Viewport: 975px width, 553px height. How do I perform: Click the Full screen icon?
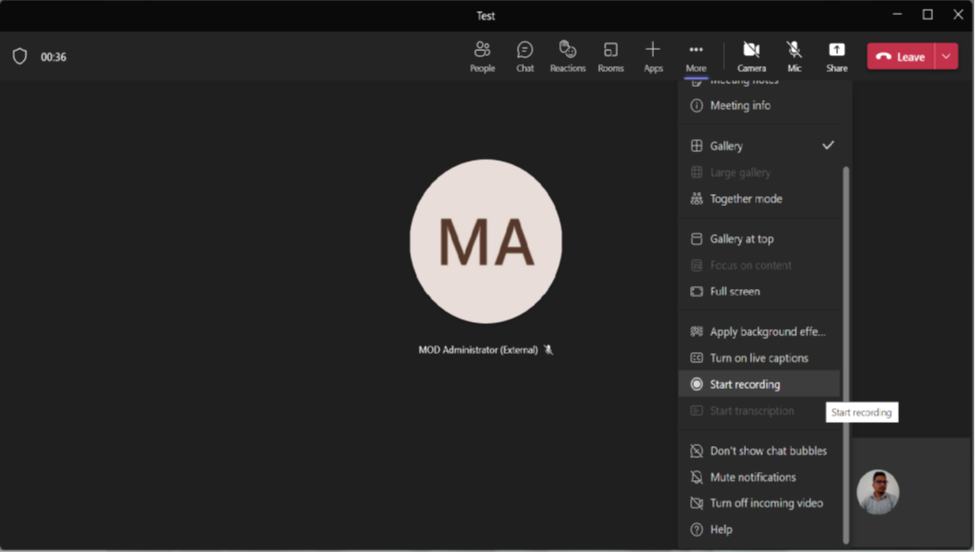(696, 292)
